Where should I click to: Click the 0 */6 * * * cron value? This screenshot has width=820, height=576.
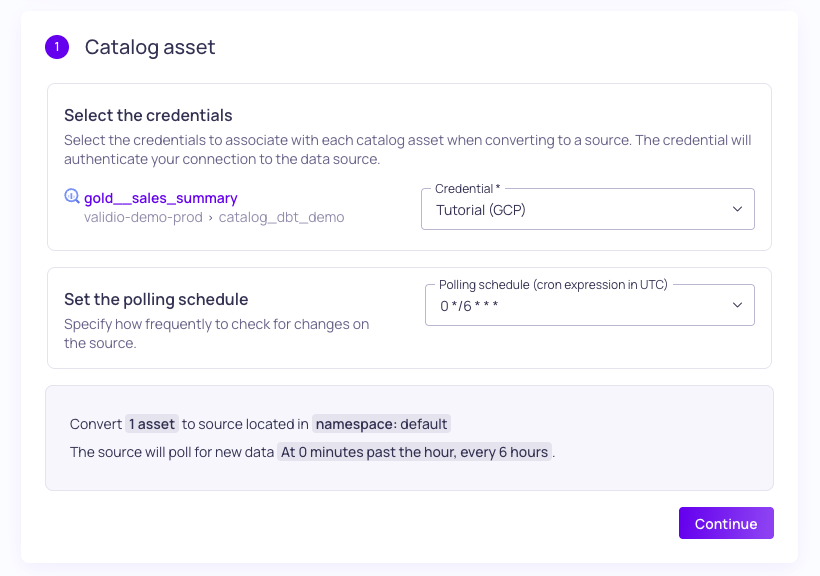(x=468, y=306)
